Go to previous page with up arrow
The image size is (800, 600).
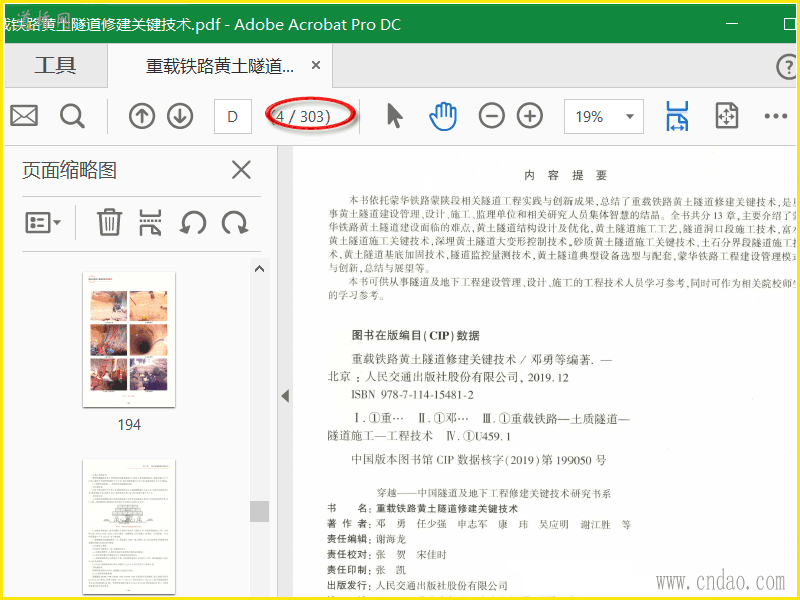pos(142,116)
